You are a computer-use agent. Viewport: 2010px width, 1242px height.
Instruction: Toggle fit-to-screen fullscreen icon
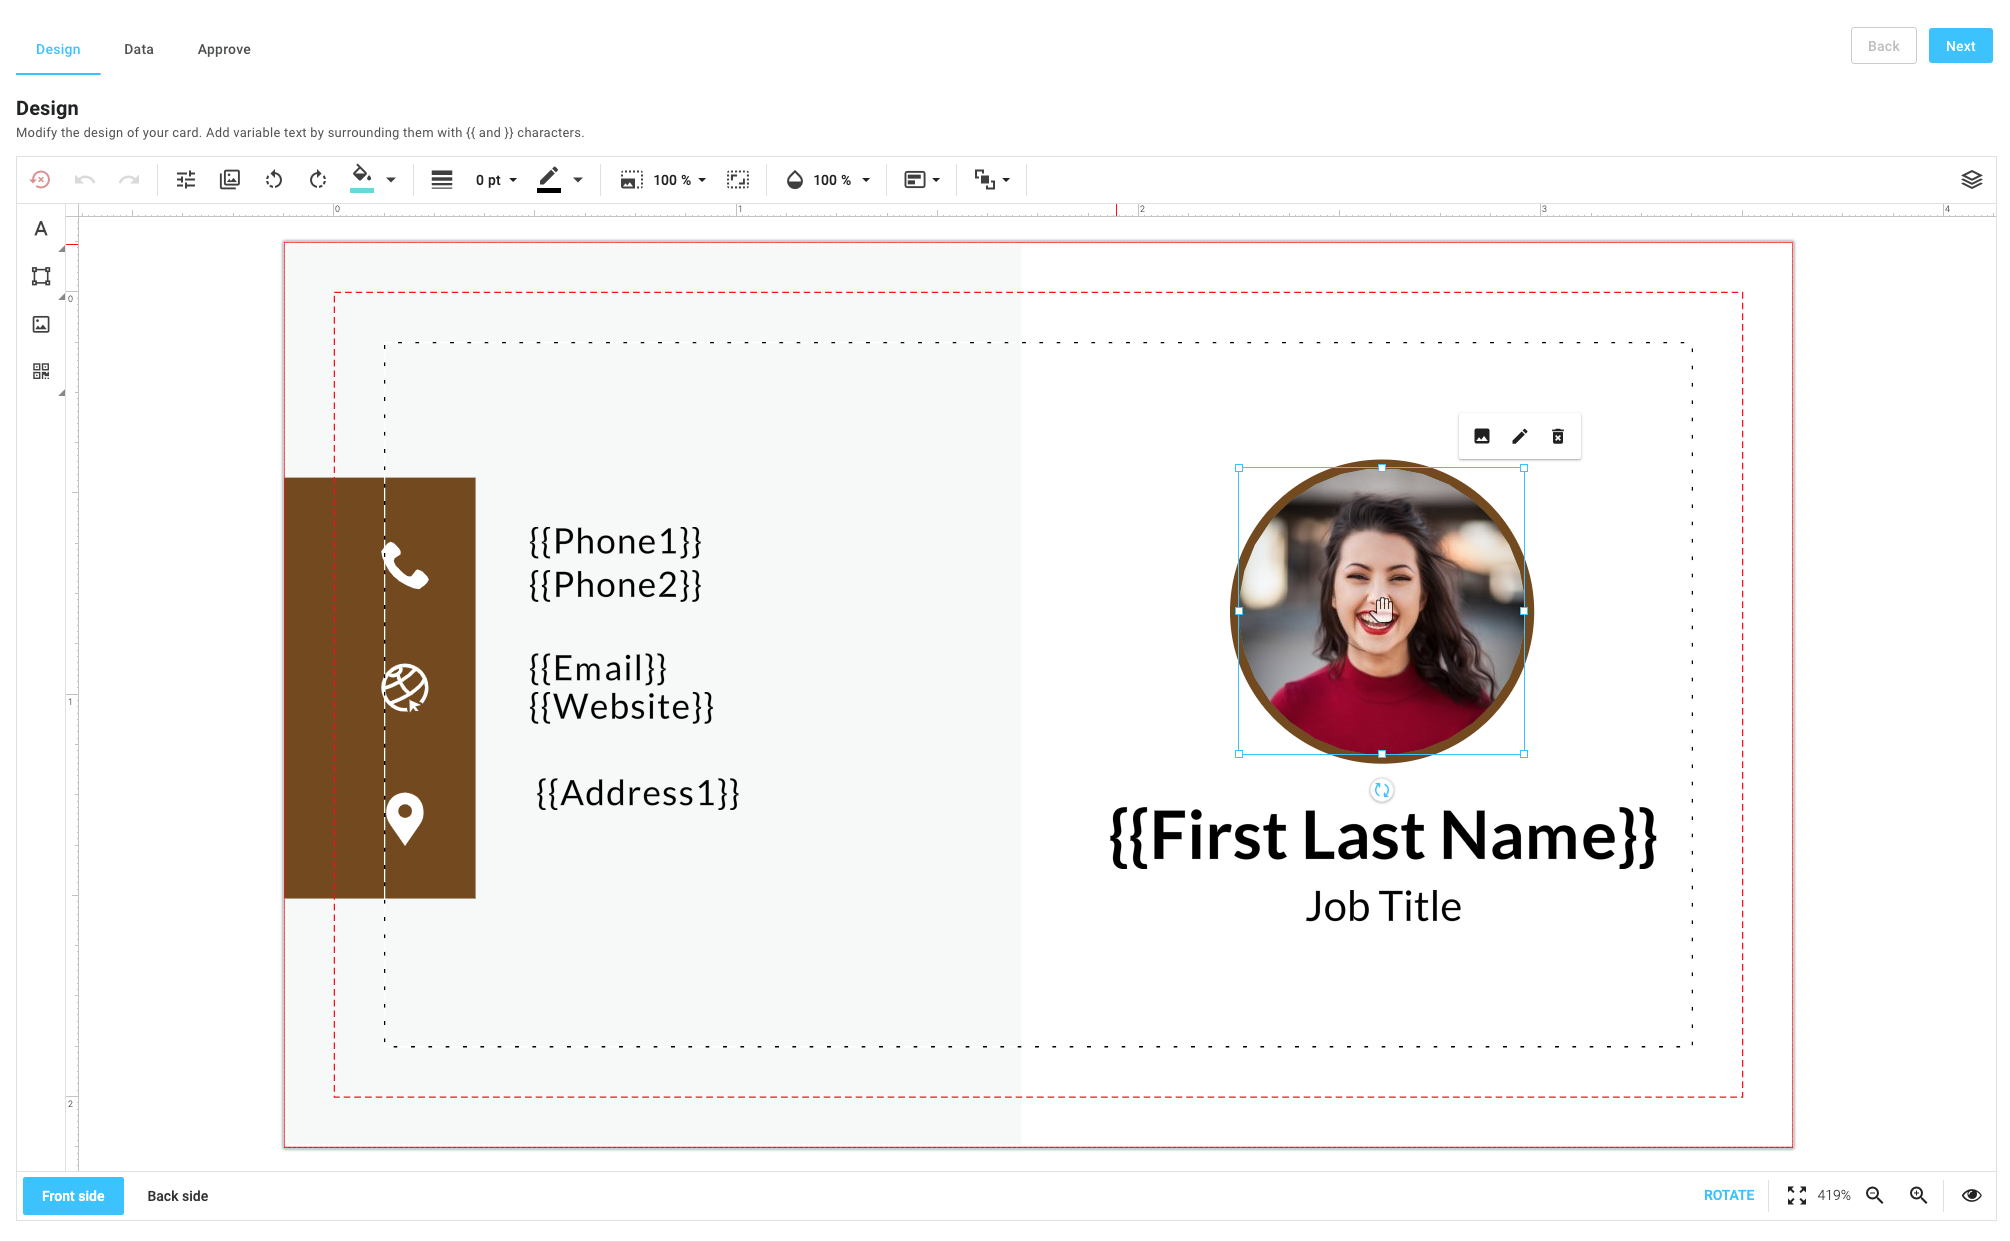(x=1796, y=1196)
